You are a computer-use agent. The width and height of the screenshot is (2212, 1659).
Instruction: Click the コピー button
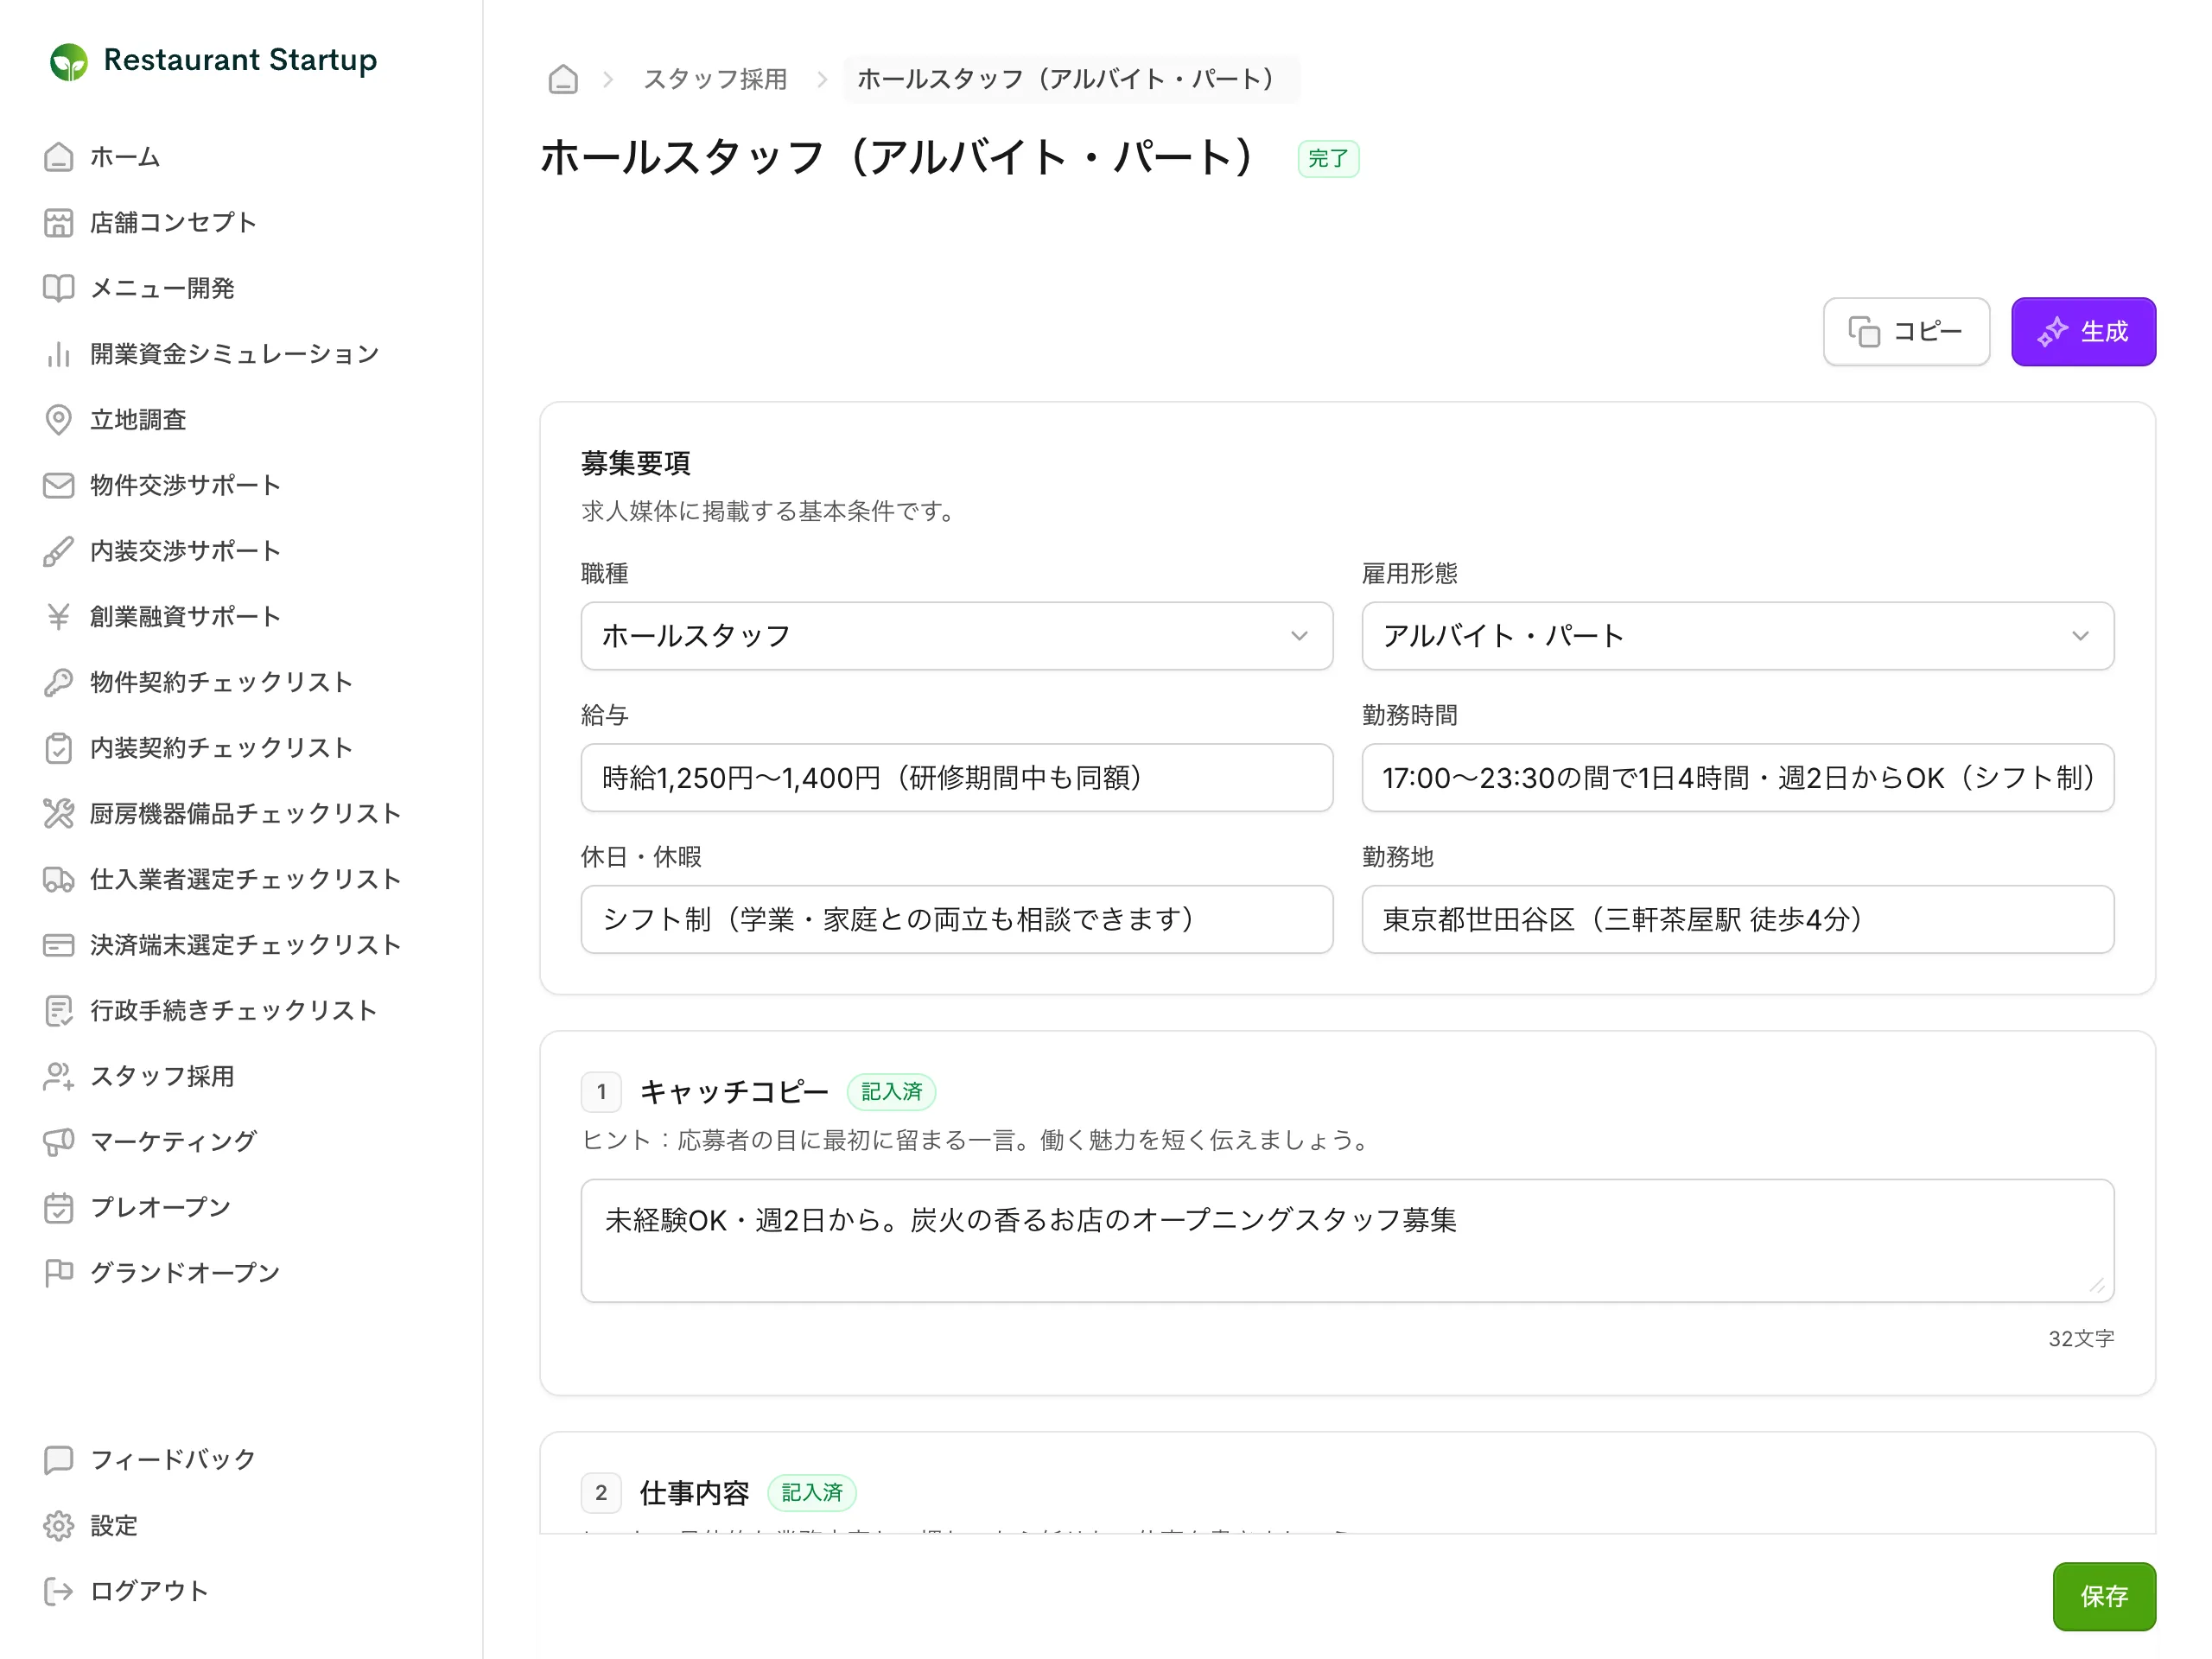click(x=1906, y=332)
